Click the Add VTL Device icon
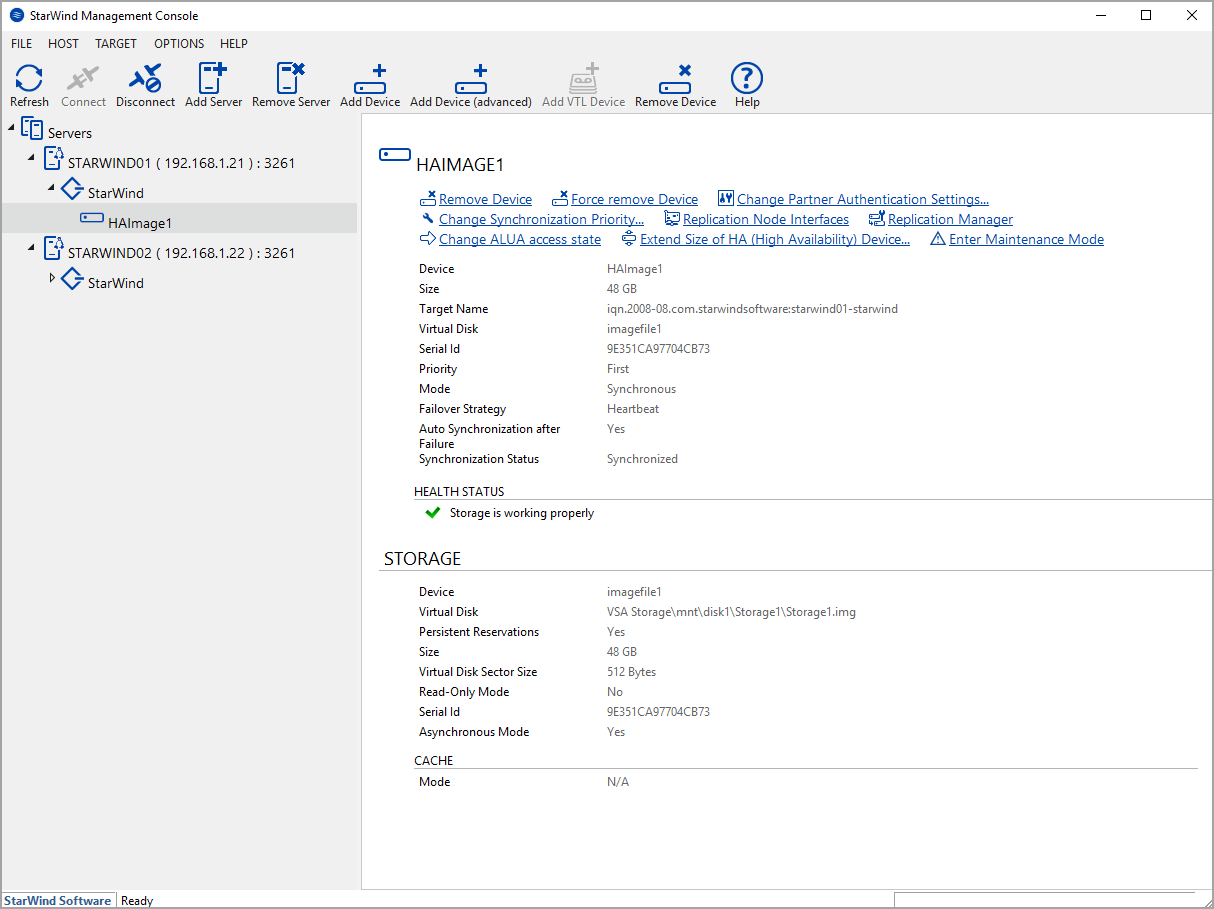Viewport: 1214px width, 909px height. click(583, 79)
